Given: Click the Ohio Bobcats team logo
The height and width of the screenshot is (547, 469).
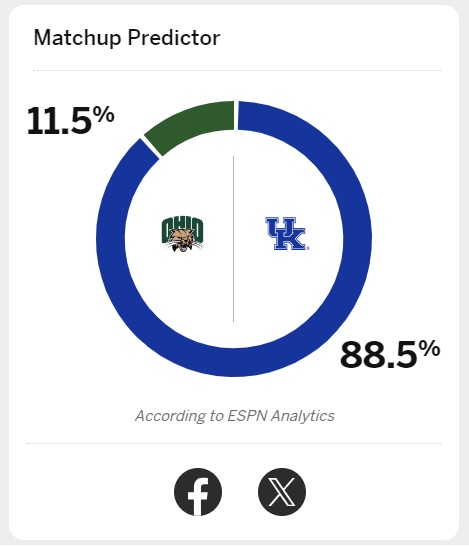Looking at the screenshot, I should tap(183, 234).
